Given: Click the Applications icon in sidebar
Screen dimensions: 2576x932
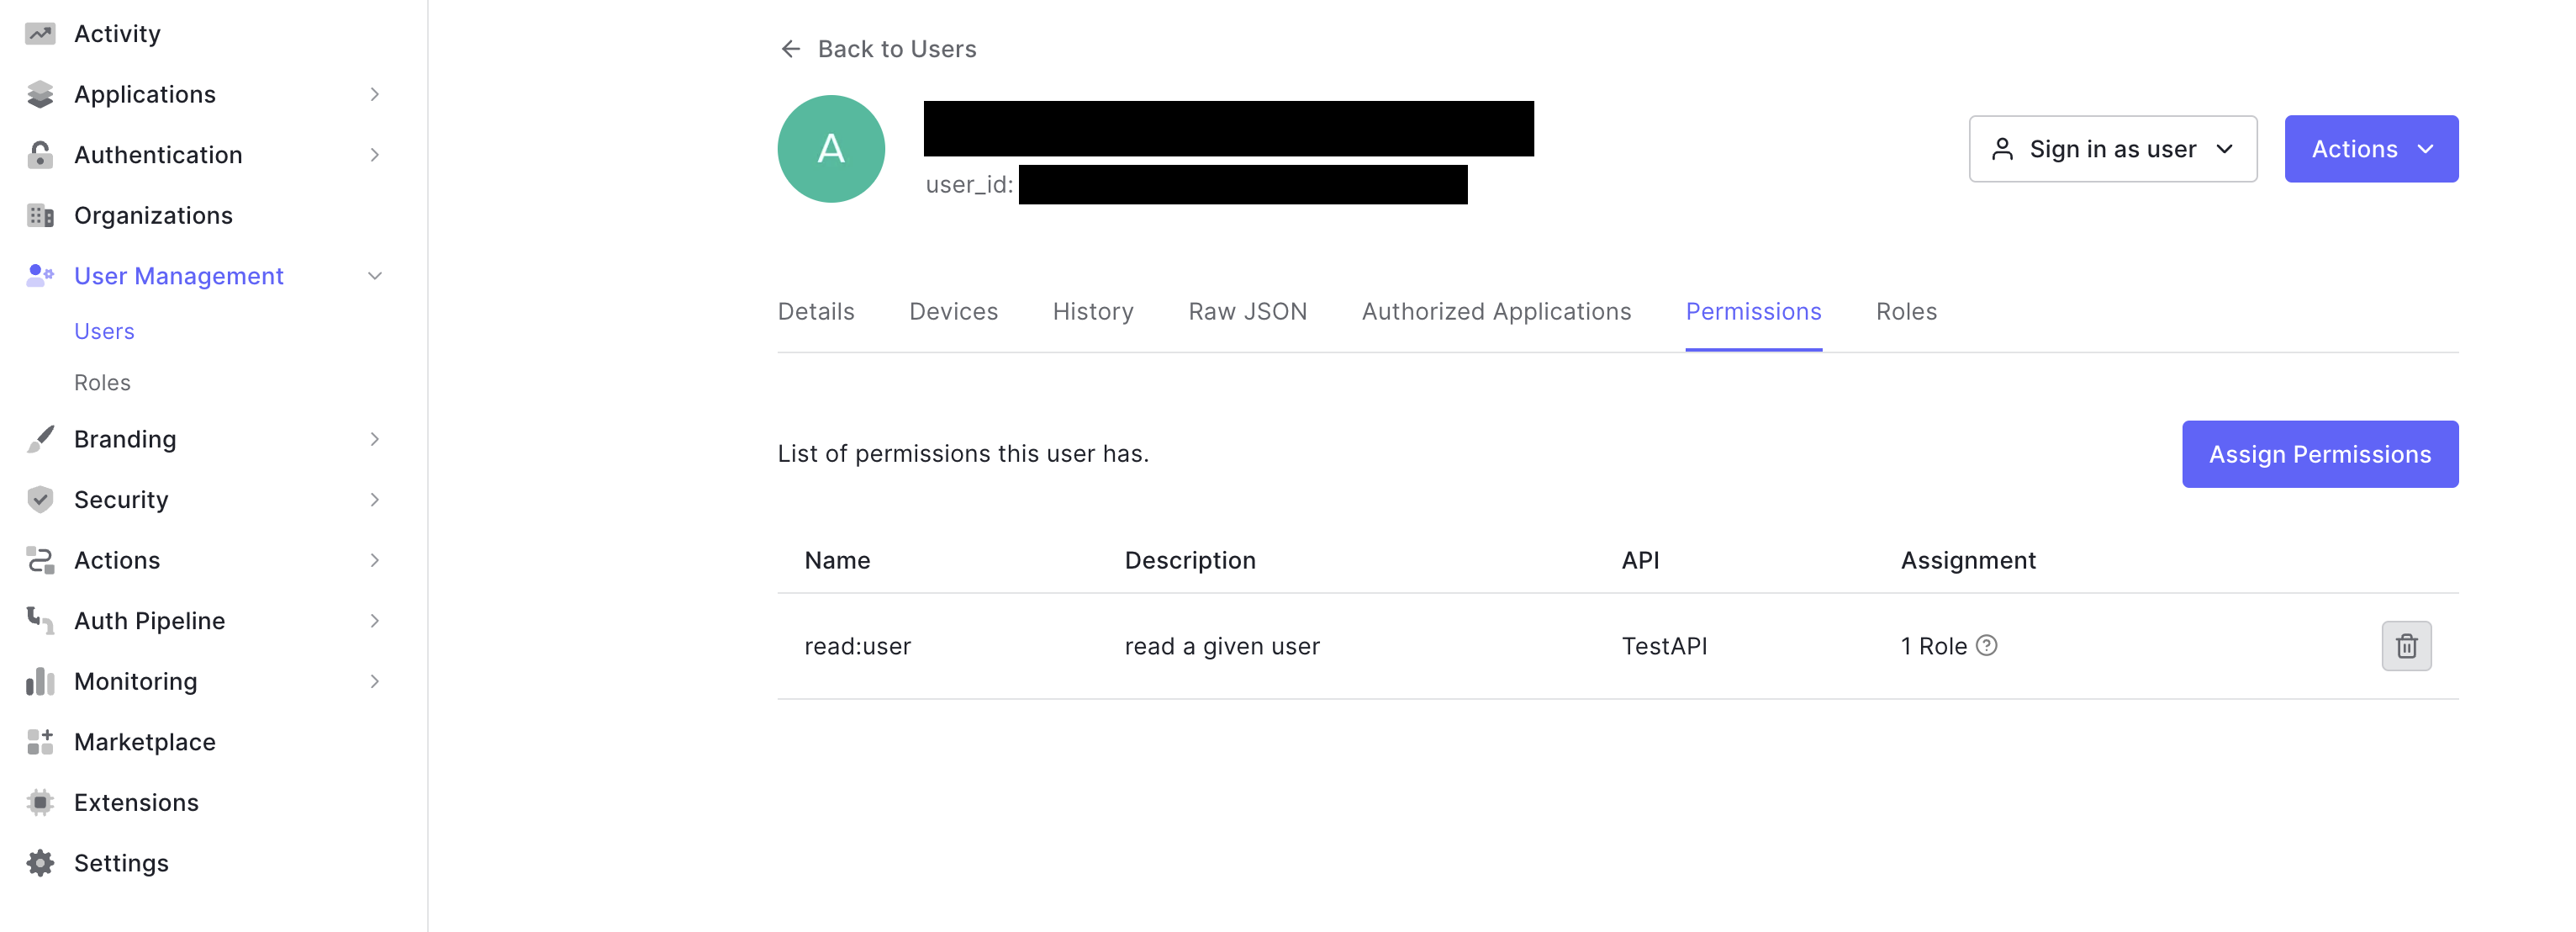Looking at the screenshot, I should [41, 93].
